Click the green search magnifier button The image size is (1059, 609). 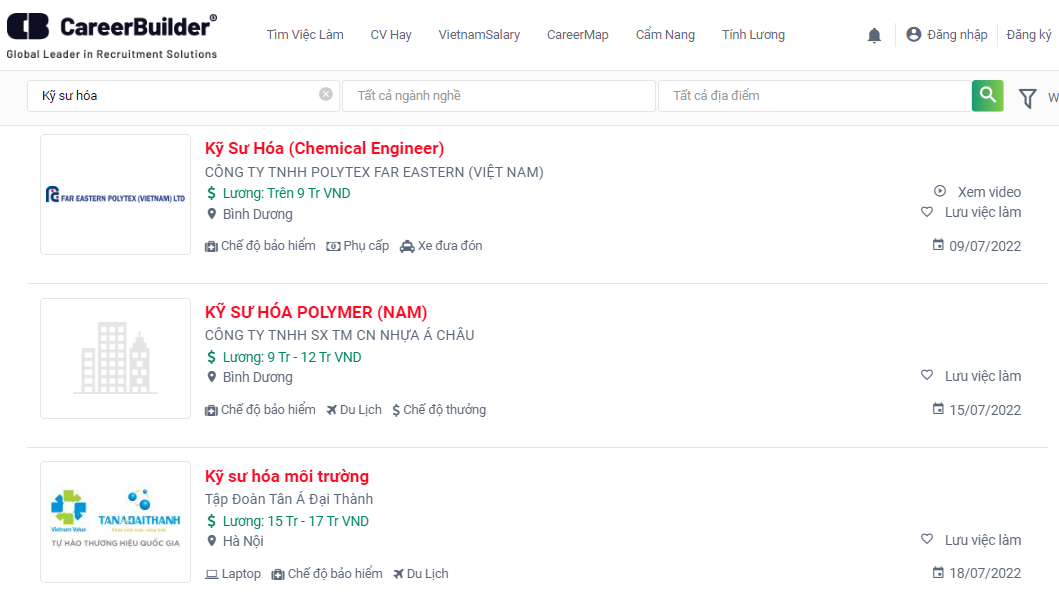tap(987, 95)
